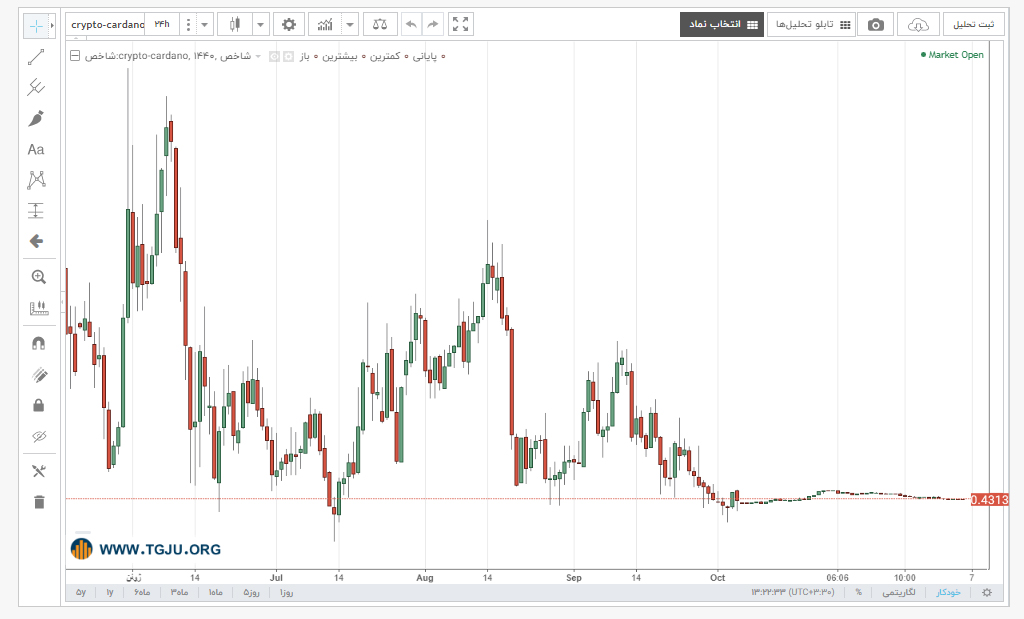
Task: Toggle percent scale in bottom bar
Action: tap(859, 592)
